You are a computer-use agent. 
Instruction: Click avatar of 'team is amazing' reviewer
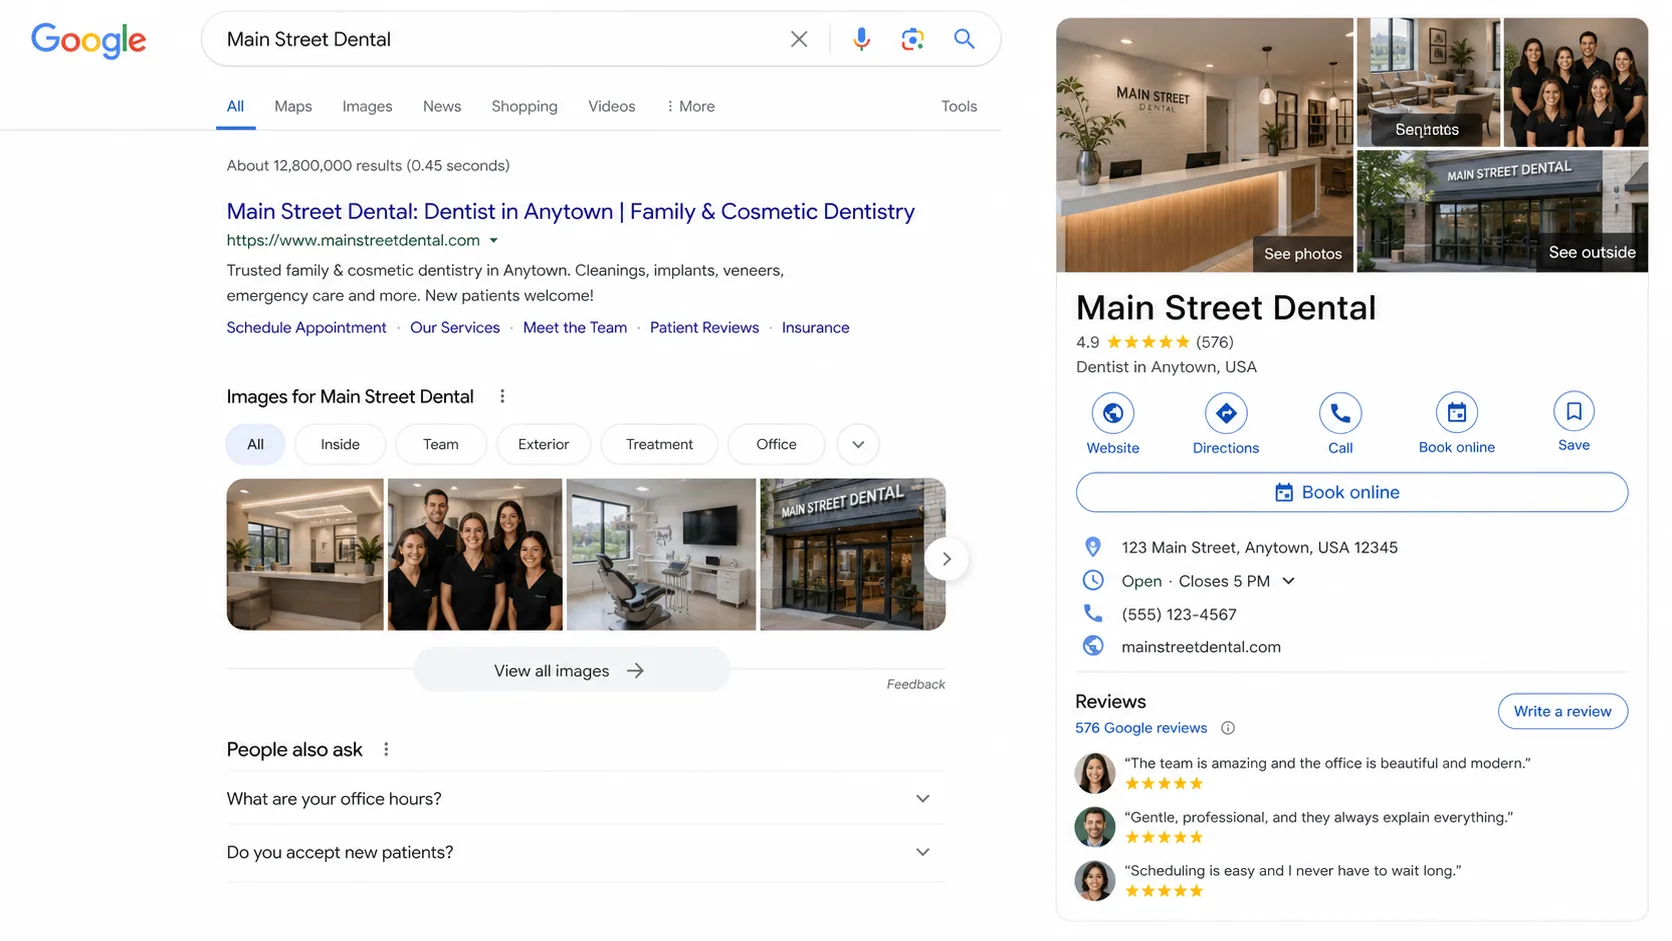(1095, 773)
